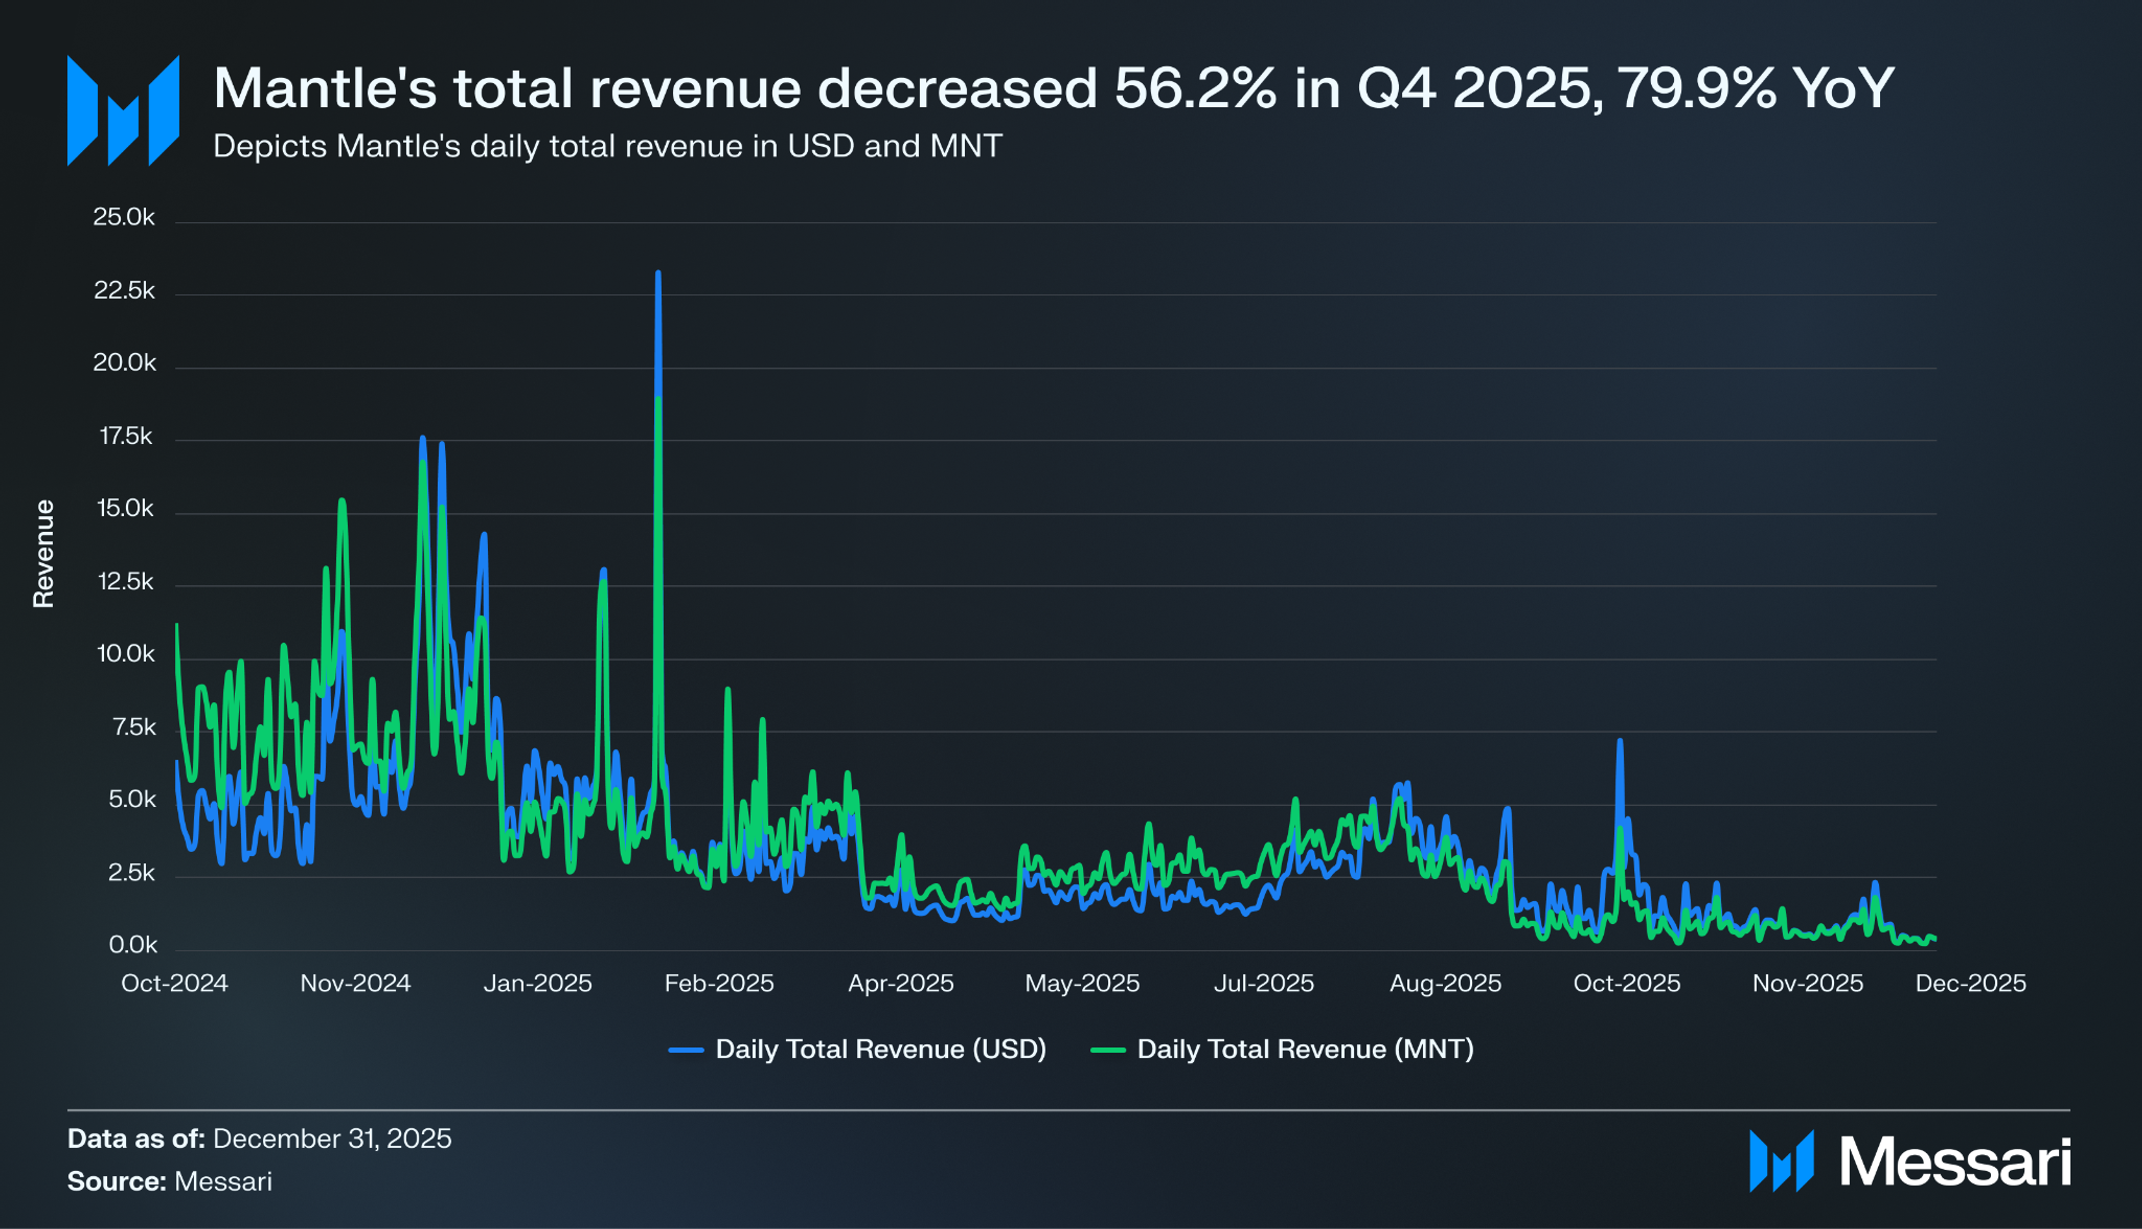
Task: Select the Feb-2025 x-axis label
Action: [719, 983]
